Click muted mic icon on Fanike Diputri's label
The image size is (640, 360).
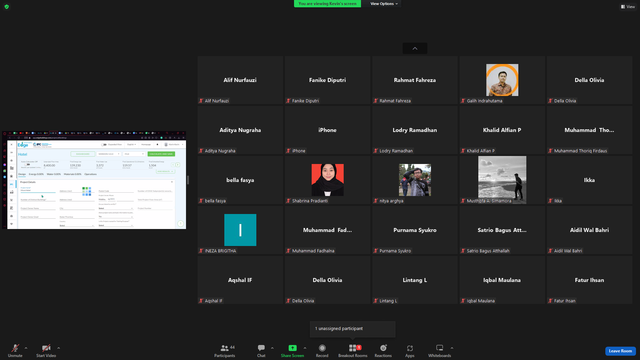click(x=289, y=101)
